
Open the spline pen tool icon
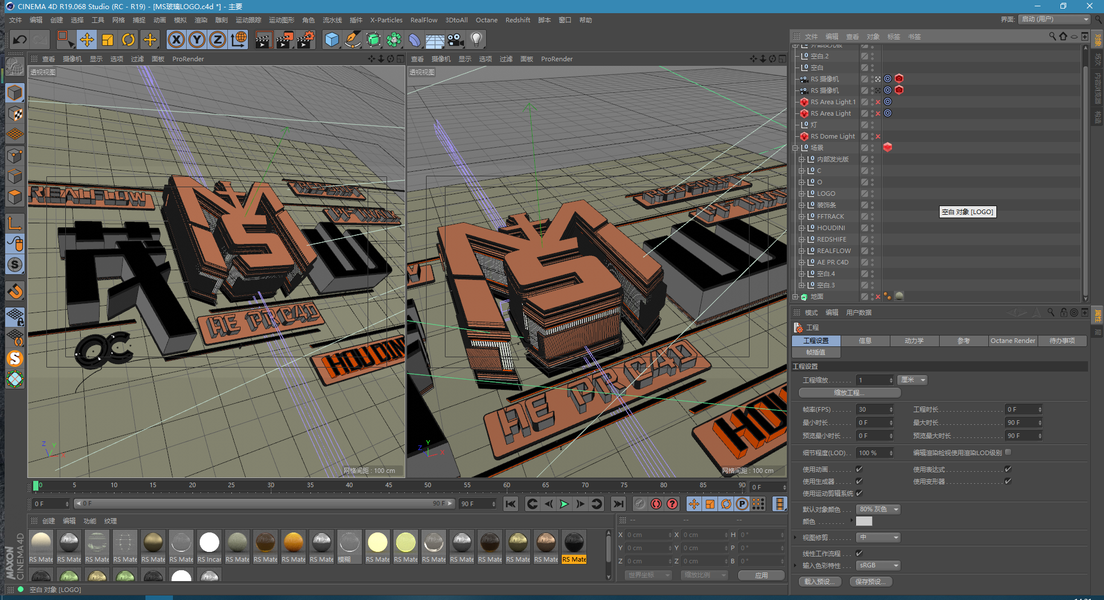[x=352, y=39]
